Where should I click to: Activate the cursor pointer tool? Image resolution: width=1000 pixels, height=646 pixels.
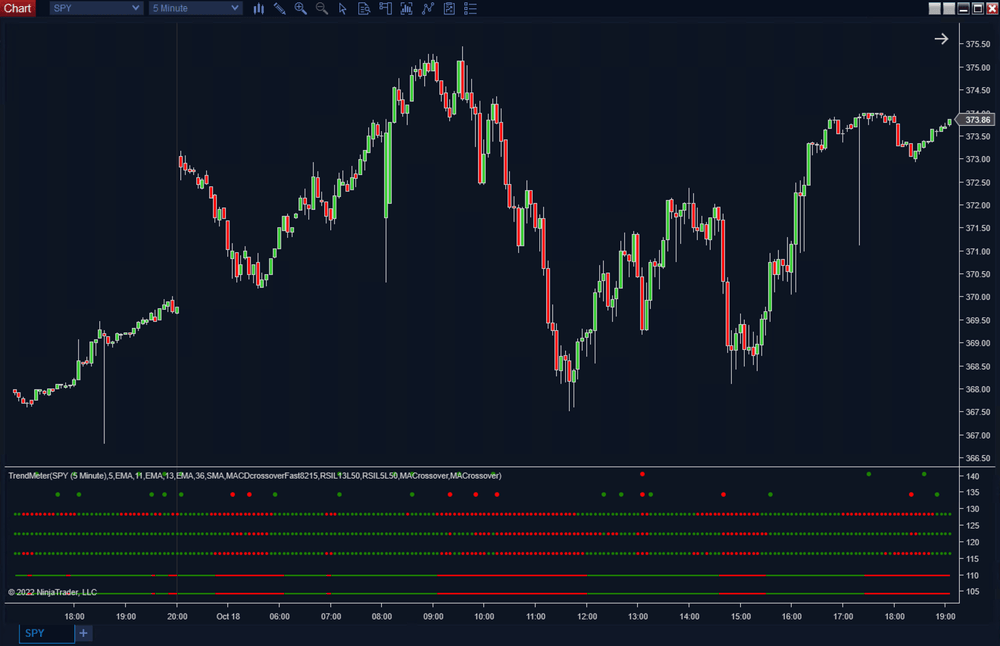coord(343,8)
